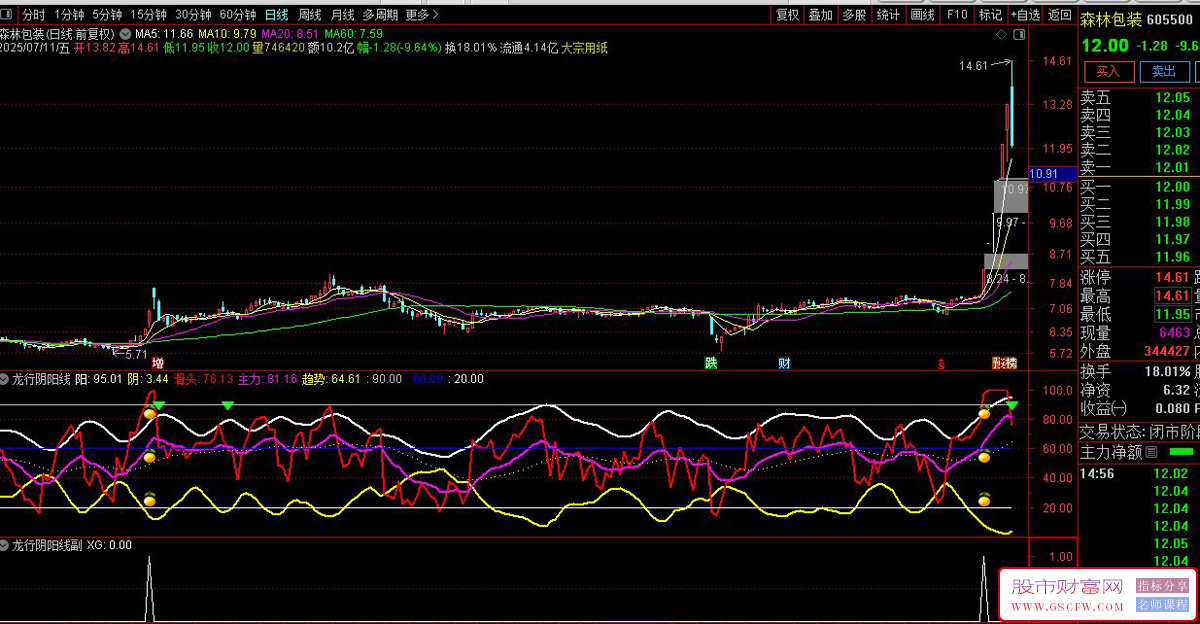Click the orange ball signal on the 80 line at left
Screen dimensions: 1200x624
point(149,413)
